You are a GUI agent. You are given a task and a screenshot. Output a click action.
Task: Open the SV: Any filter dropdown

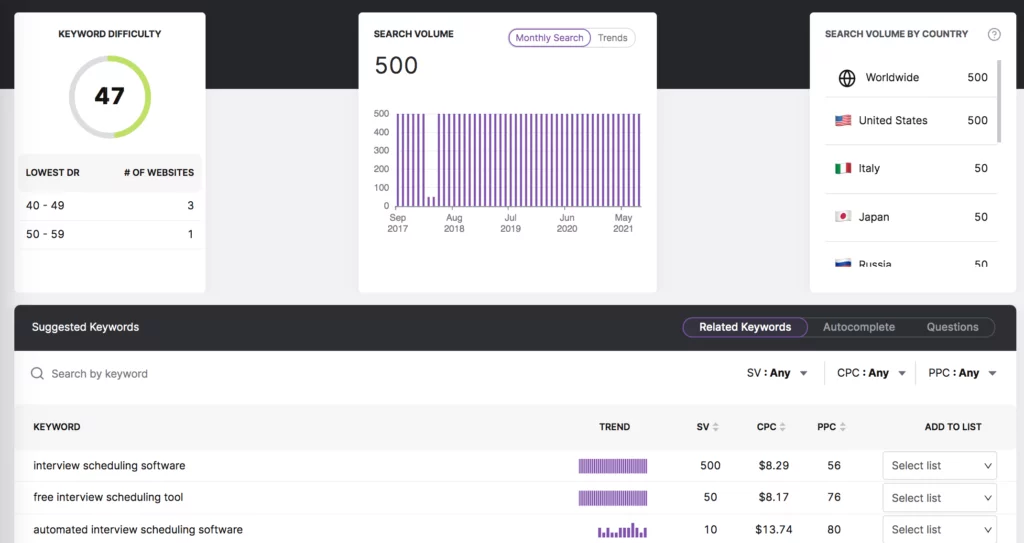tap(777, 373)
